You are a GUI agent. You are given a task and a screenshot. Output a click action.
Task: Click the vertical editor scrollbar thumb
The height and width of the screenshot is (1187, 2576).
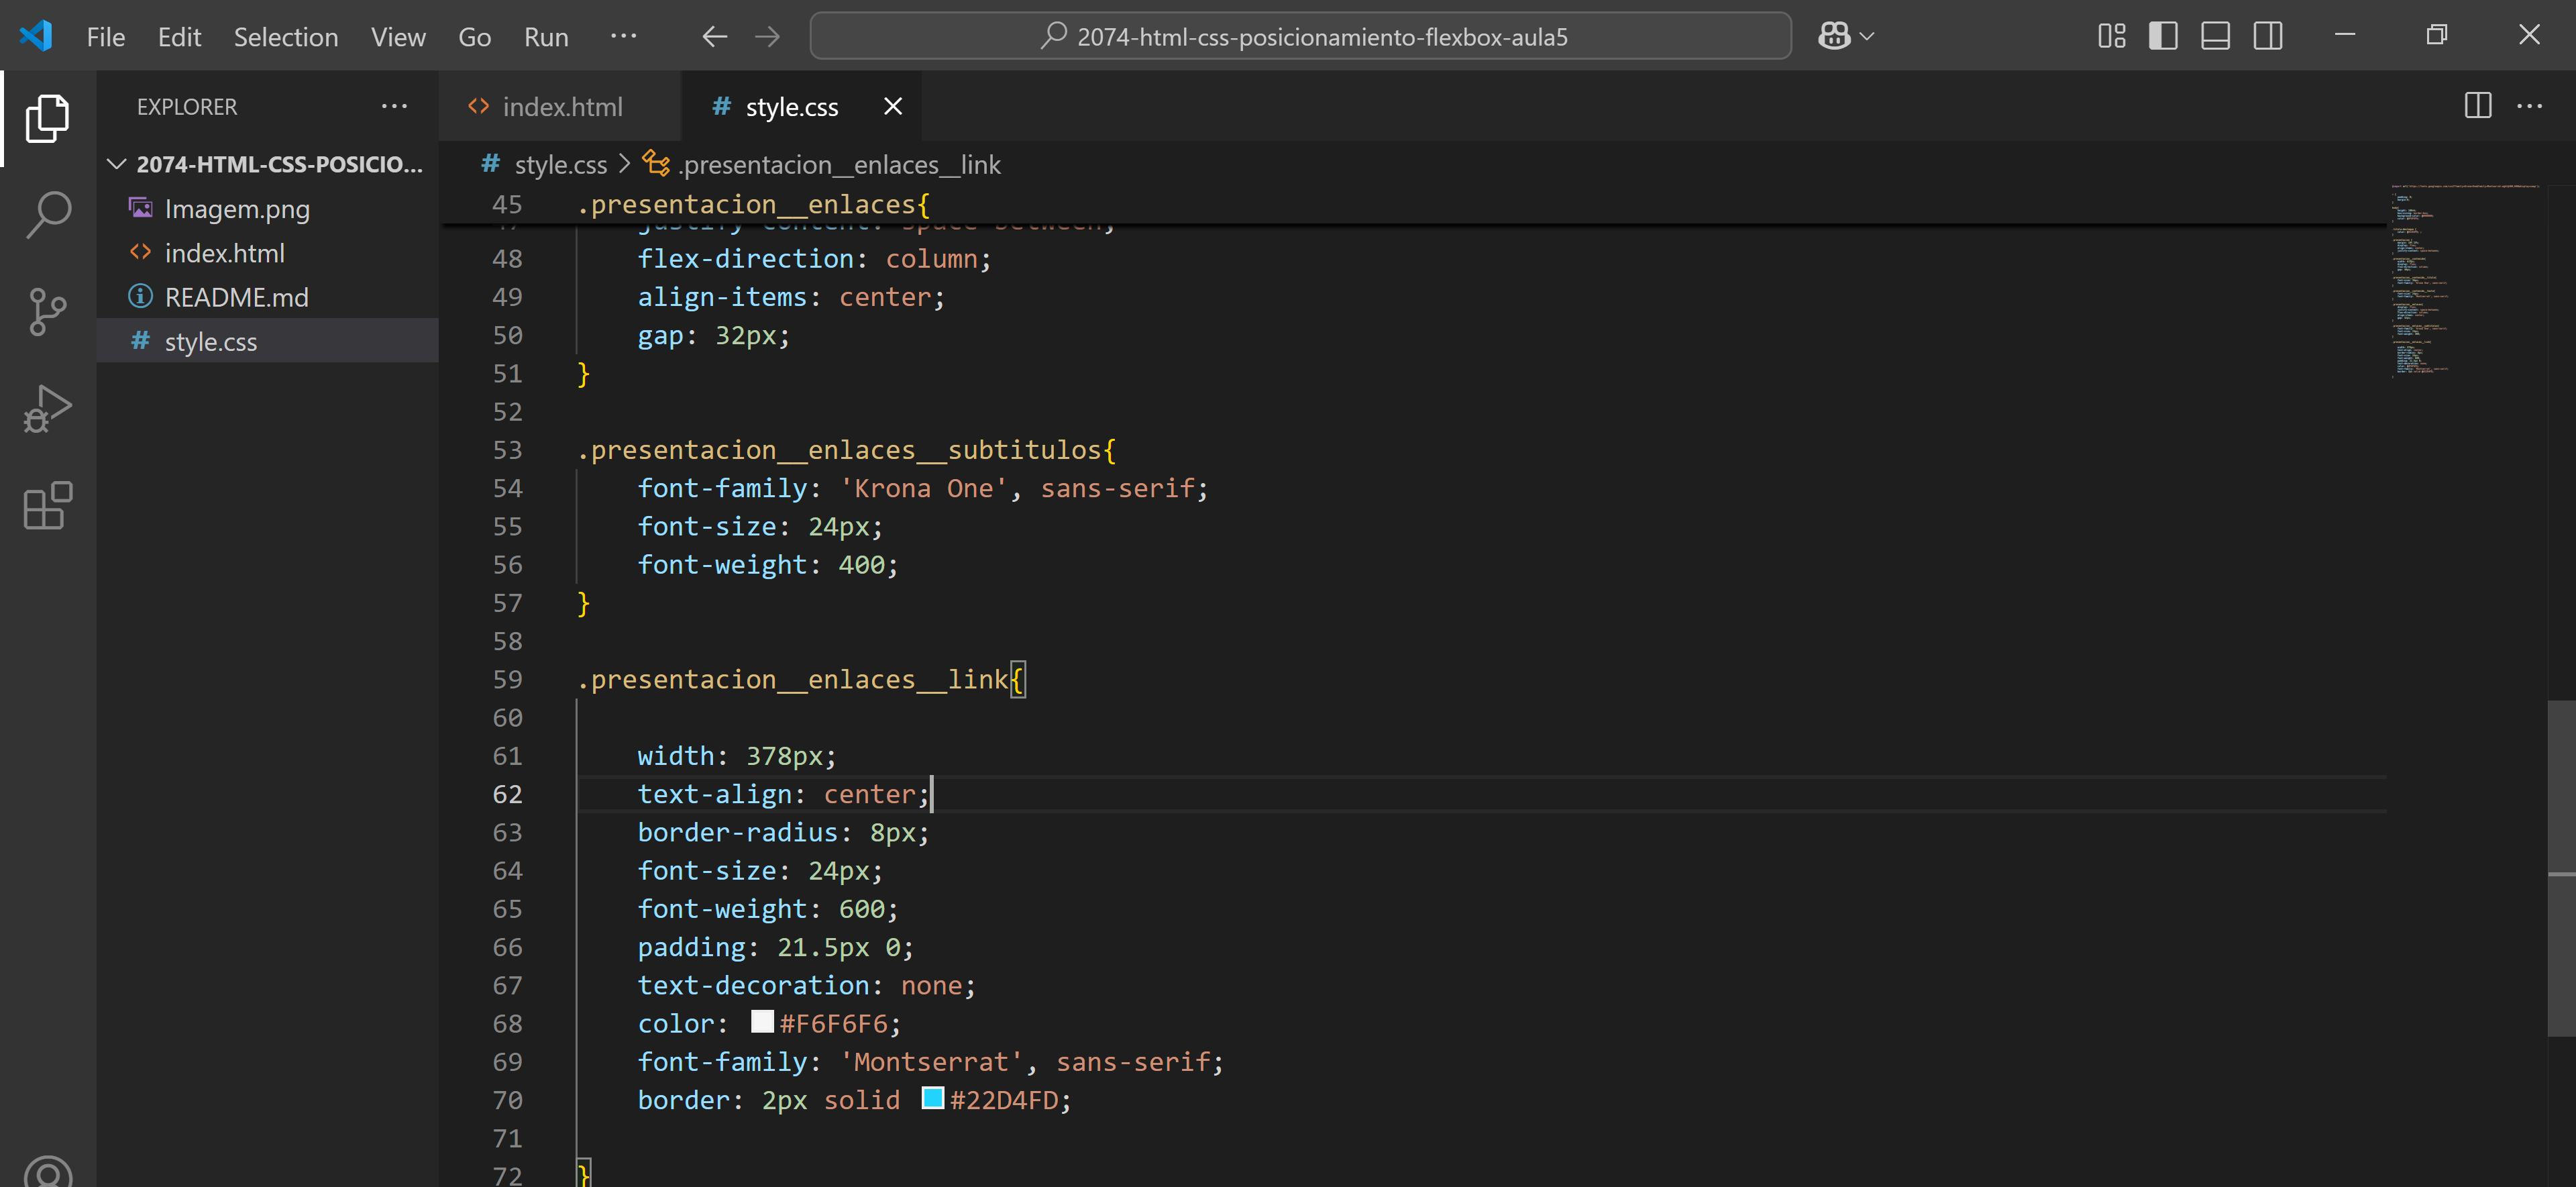[2561, 868]
